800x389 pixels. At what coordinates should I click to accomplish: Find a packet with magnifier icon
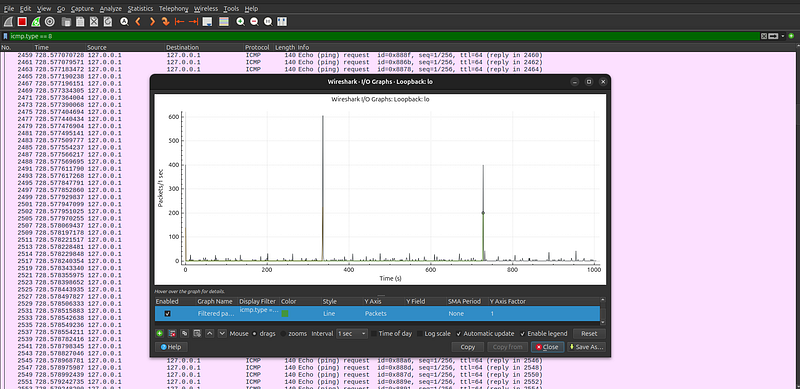(x=124, y=21)
